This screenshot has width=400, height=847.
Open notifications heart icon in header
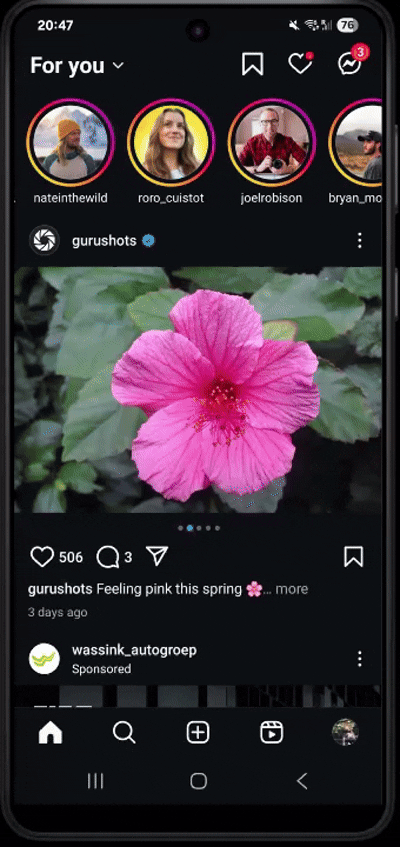(x=300, y=64)
